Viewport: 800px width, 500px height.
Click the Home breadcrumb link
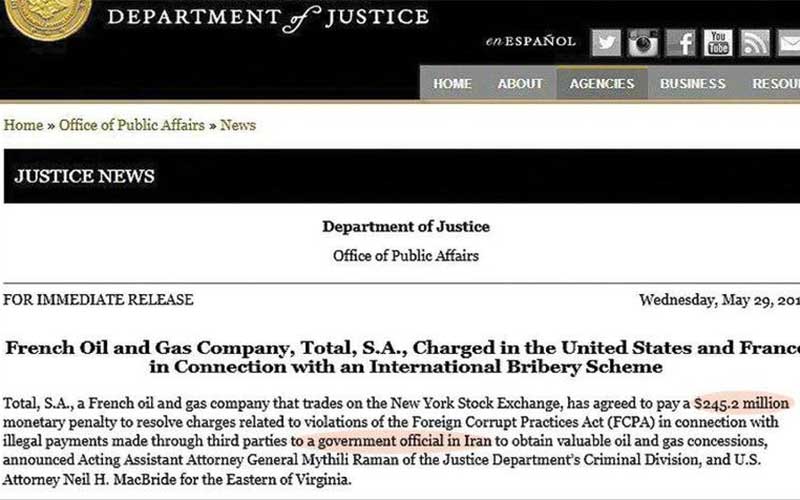pos(24,126)
